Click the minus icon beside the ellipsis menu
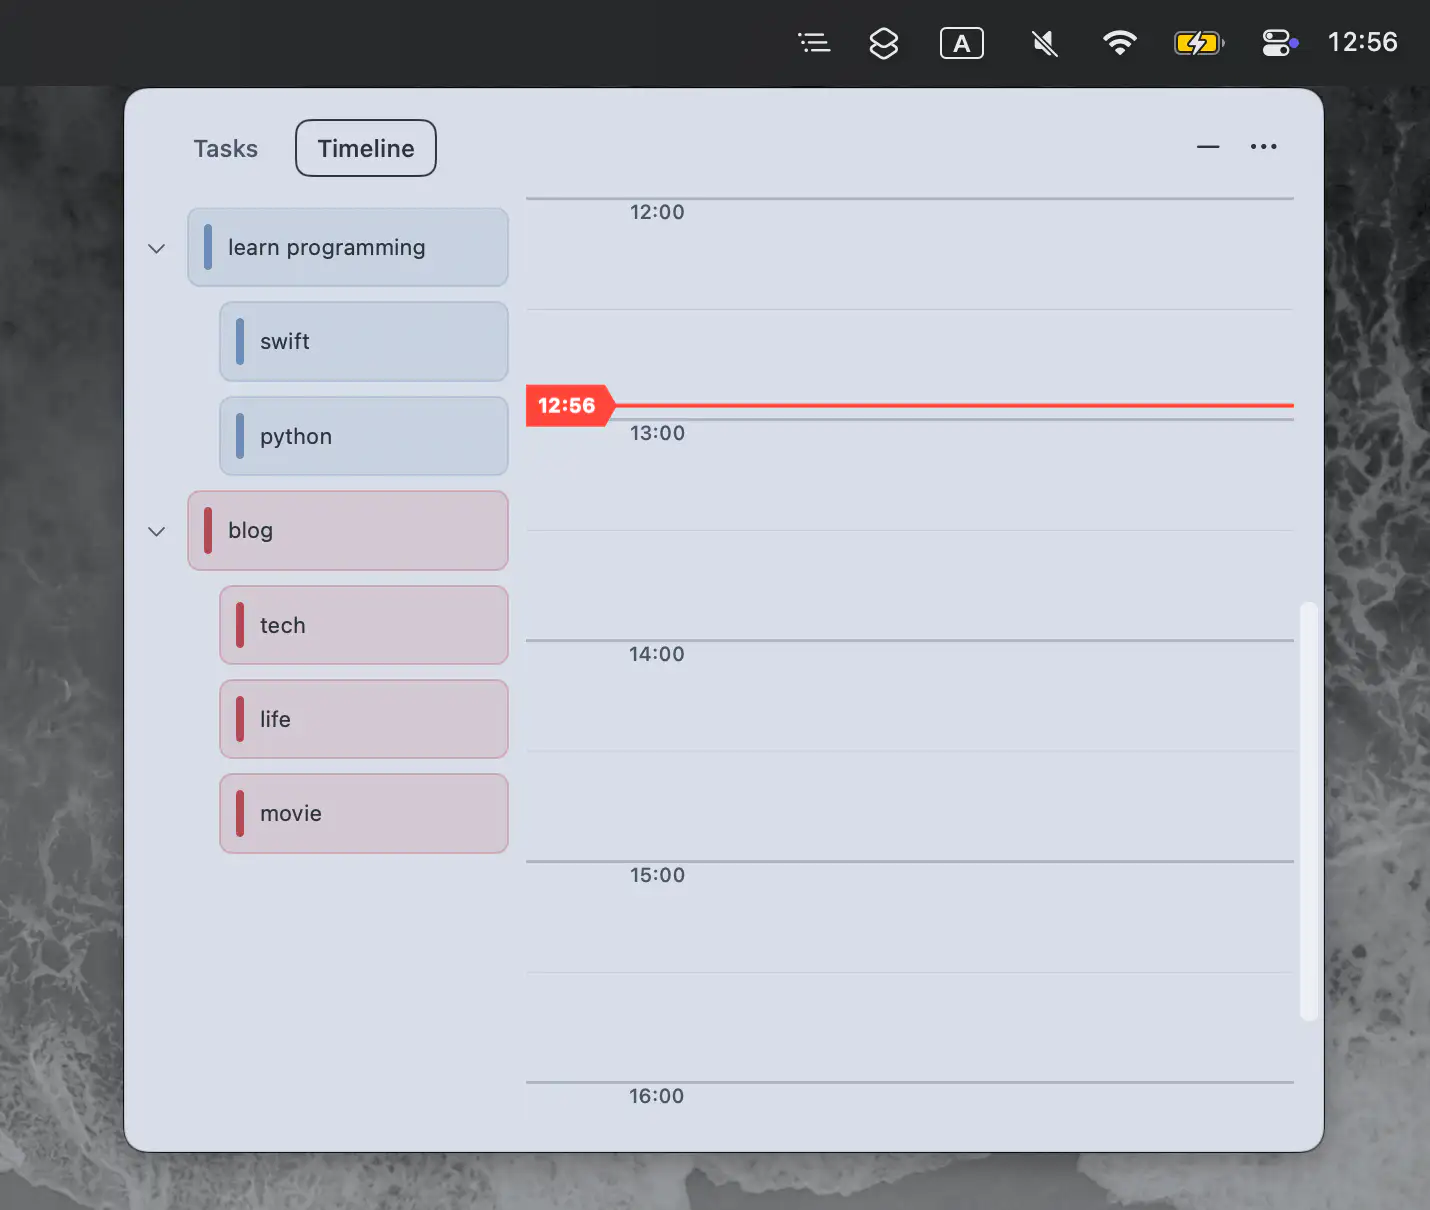1430x1210 pixels. click(1208, 147)
